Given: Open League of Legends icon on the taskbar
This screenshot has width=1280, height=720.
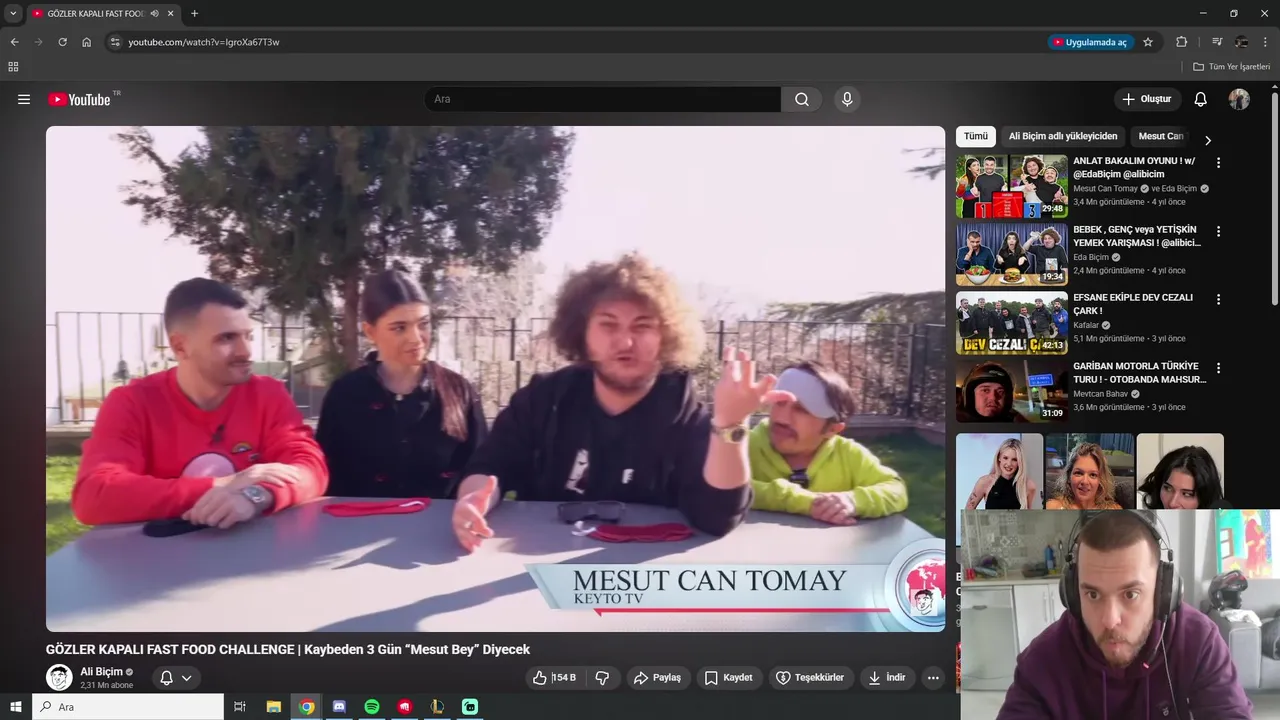Looking at the screenshot, I should (x=437, y=707).
